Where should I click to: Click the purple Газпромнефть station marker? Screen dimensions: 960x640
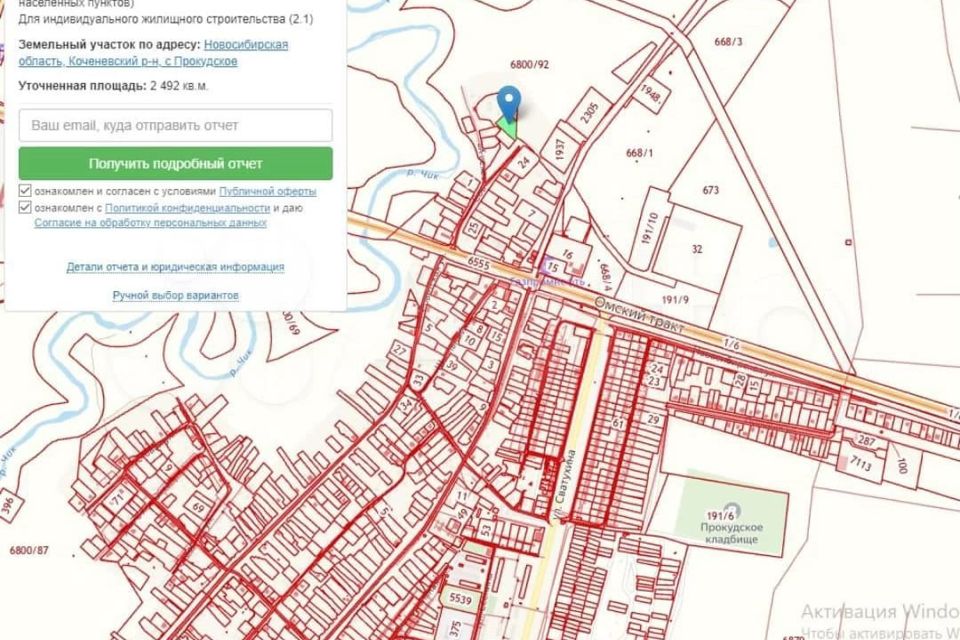546,267
